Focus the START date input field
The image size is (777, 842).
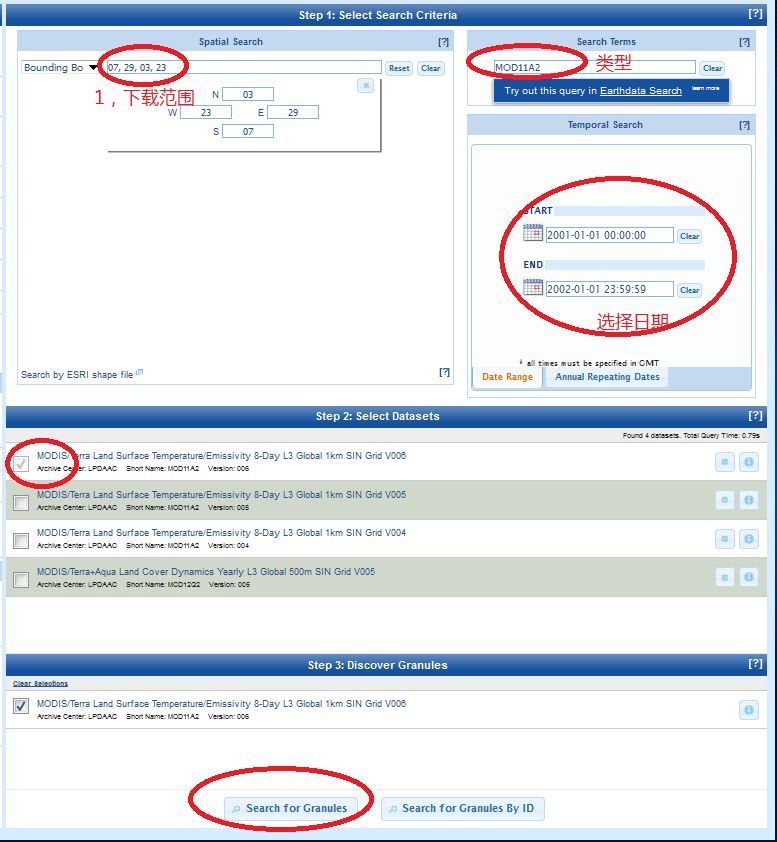pos(609,235)
